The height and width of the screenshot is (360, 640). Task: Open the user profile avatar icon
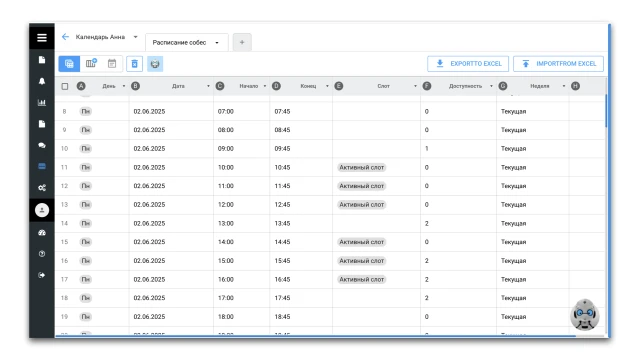(42, 210)
